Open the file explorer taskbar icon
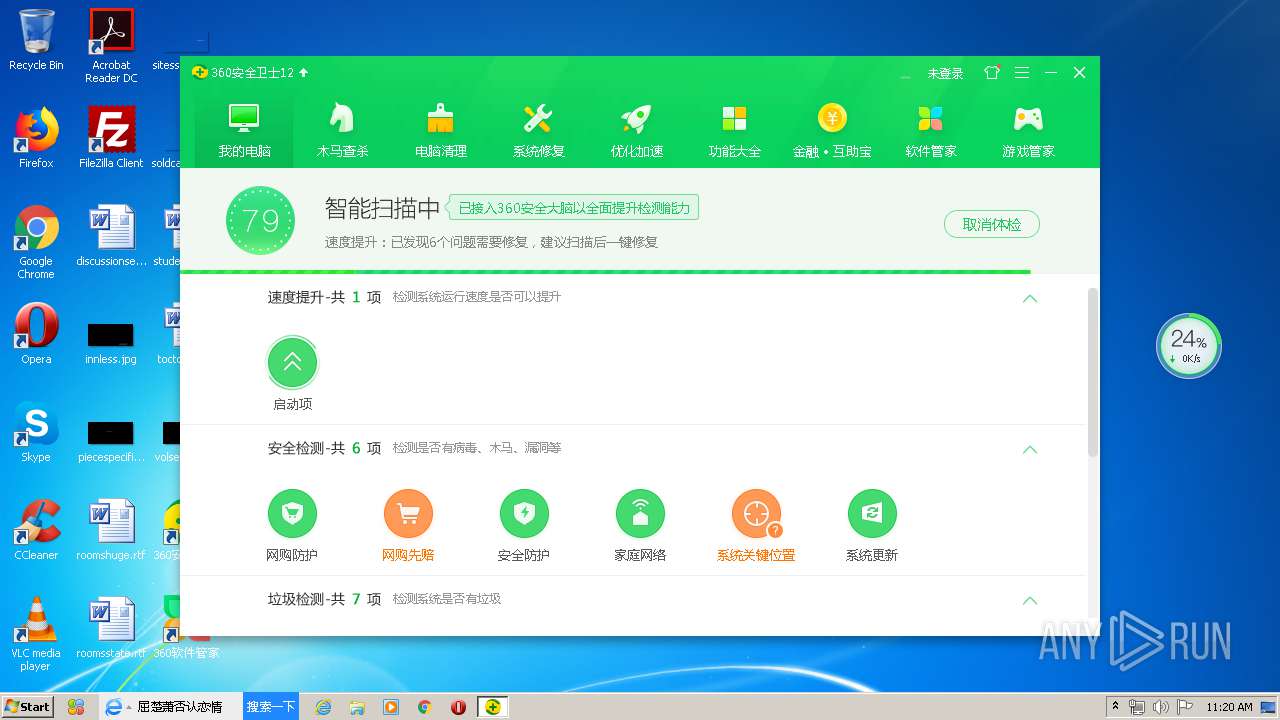 (357, 707)
